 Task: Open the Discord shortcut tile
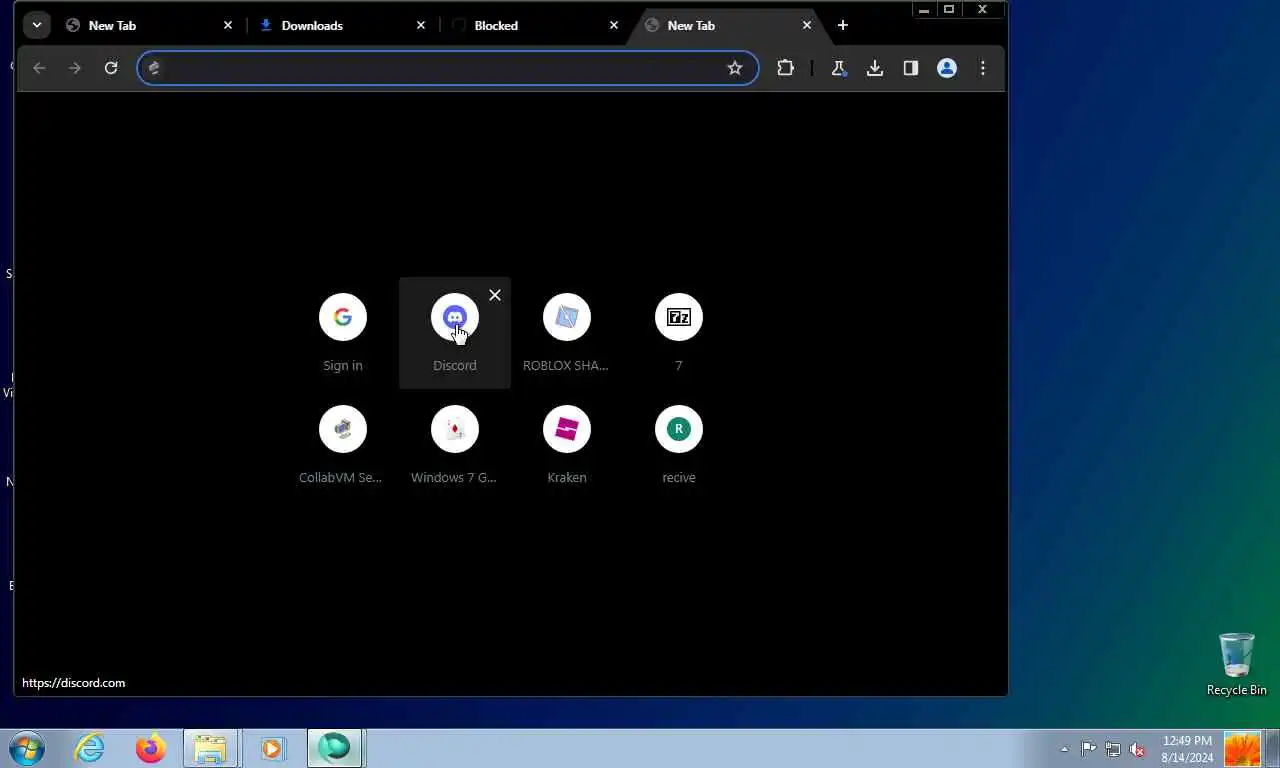(455, 333)
